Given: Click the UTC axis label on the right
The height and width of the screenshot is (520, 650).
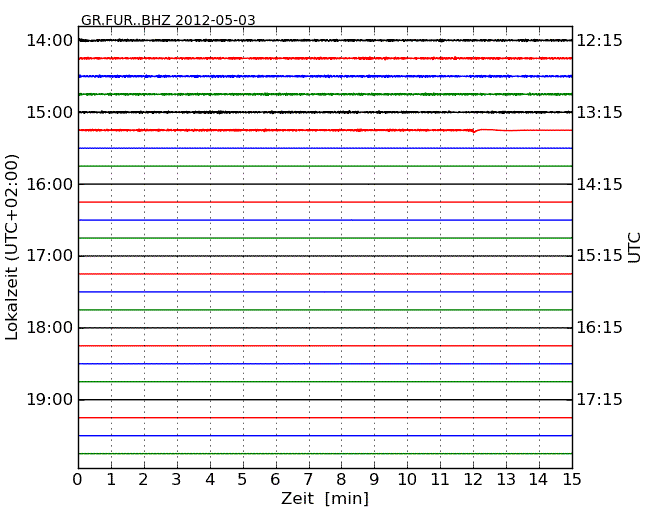Looking at the screenshot, I should click(634, 248).
